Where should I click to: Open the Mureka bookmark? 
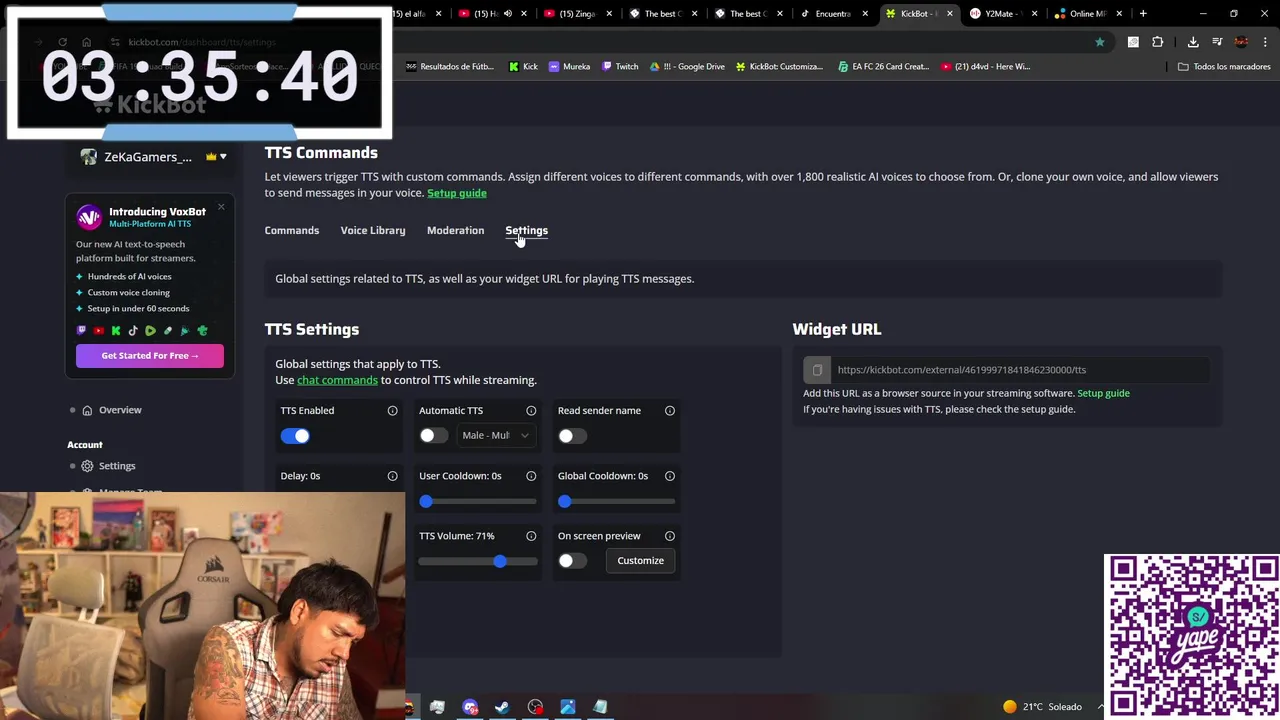tap(569, 67)
